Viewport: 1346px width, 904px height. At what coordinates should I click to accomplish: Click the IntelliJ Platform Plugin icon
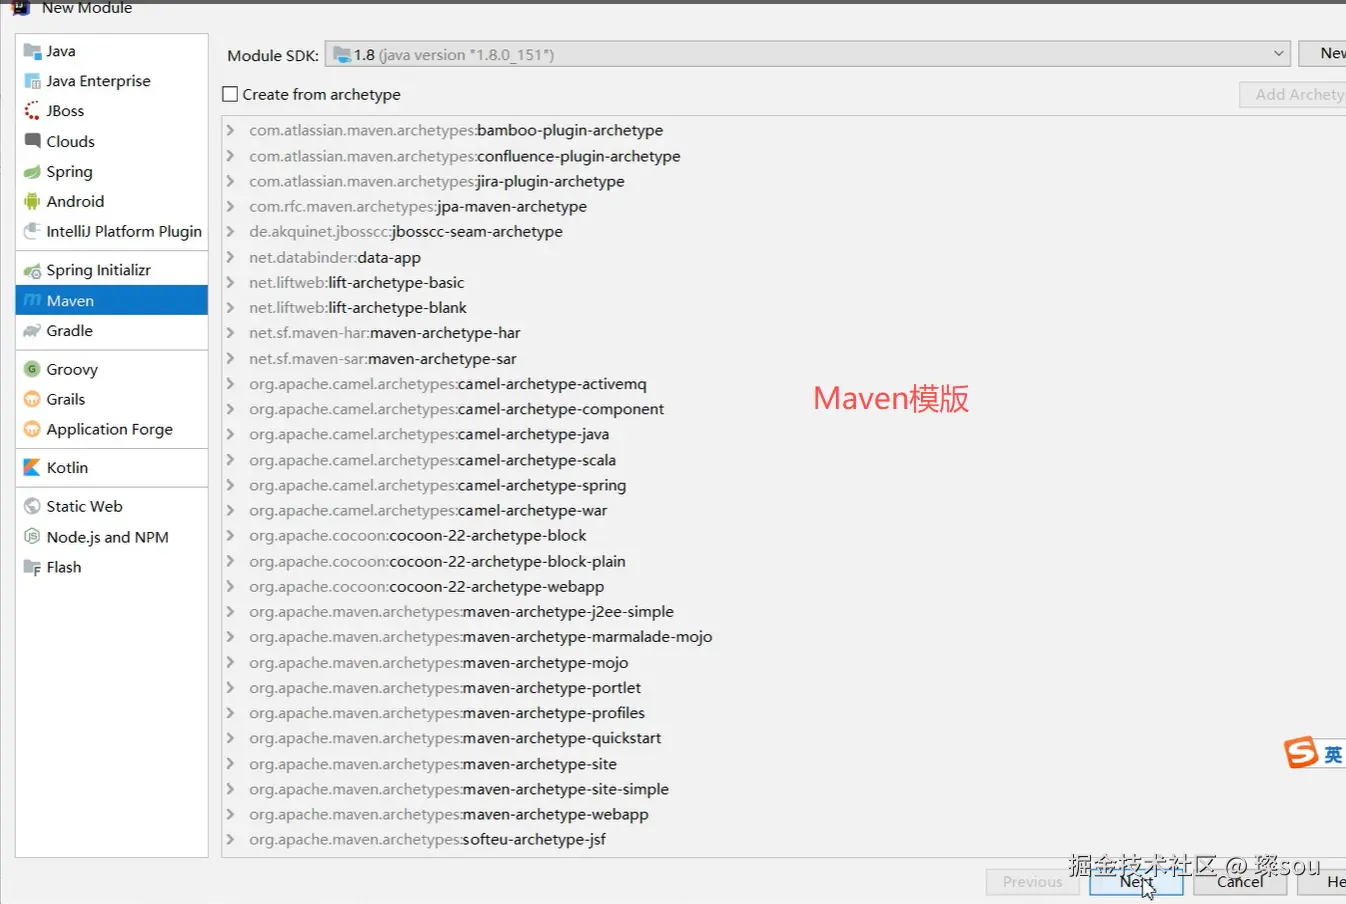coord(32,231)
